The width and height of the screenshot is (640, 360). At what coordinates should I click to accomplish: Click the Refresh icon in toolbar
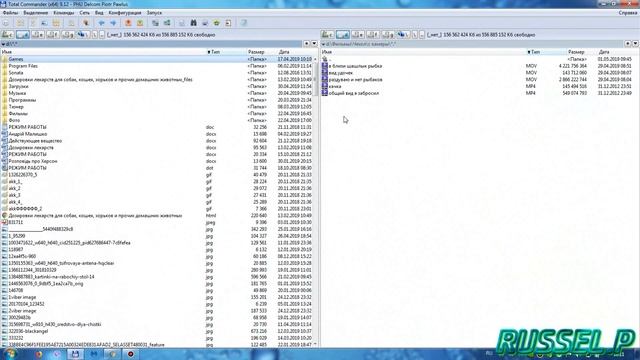(x=6, y=23)
